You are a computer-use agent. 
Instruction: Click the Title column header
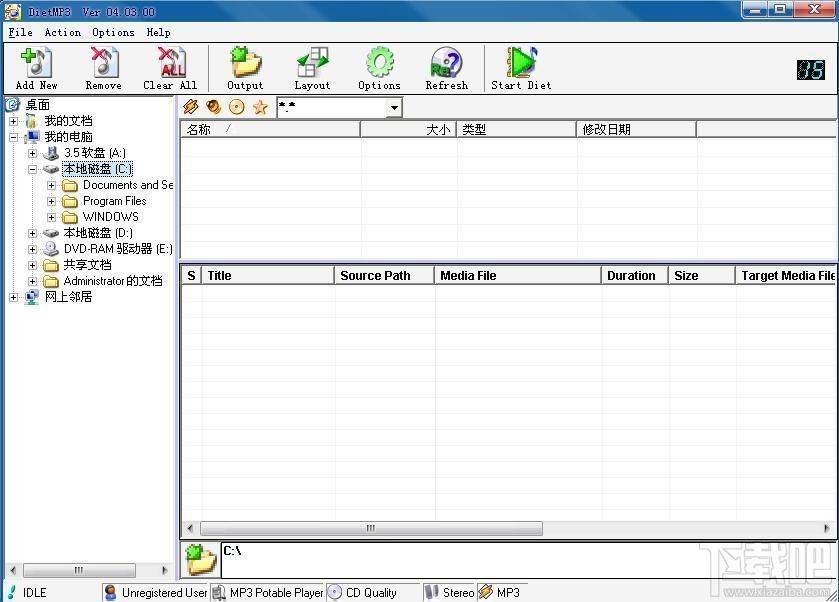pyautogui.click(x=268, y=276)
